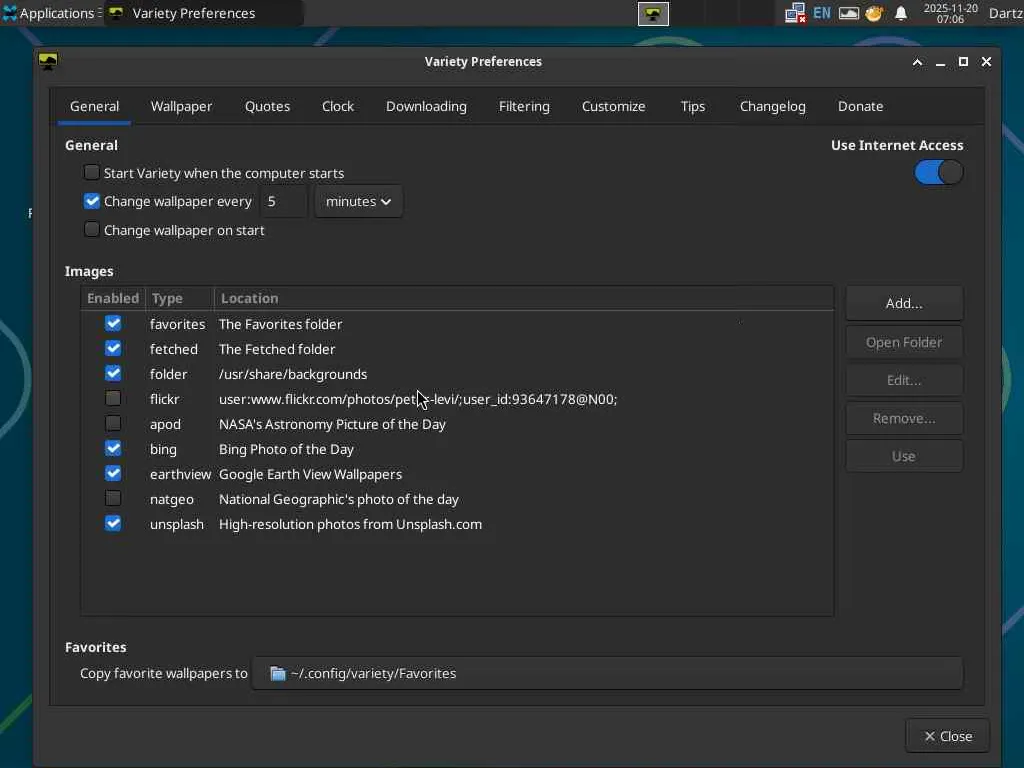Disable the /usr/share/backgrounds folder checkbox
The image size is (1024, 768).
pos(113,373)
